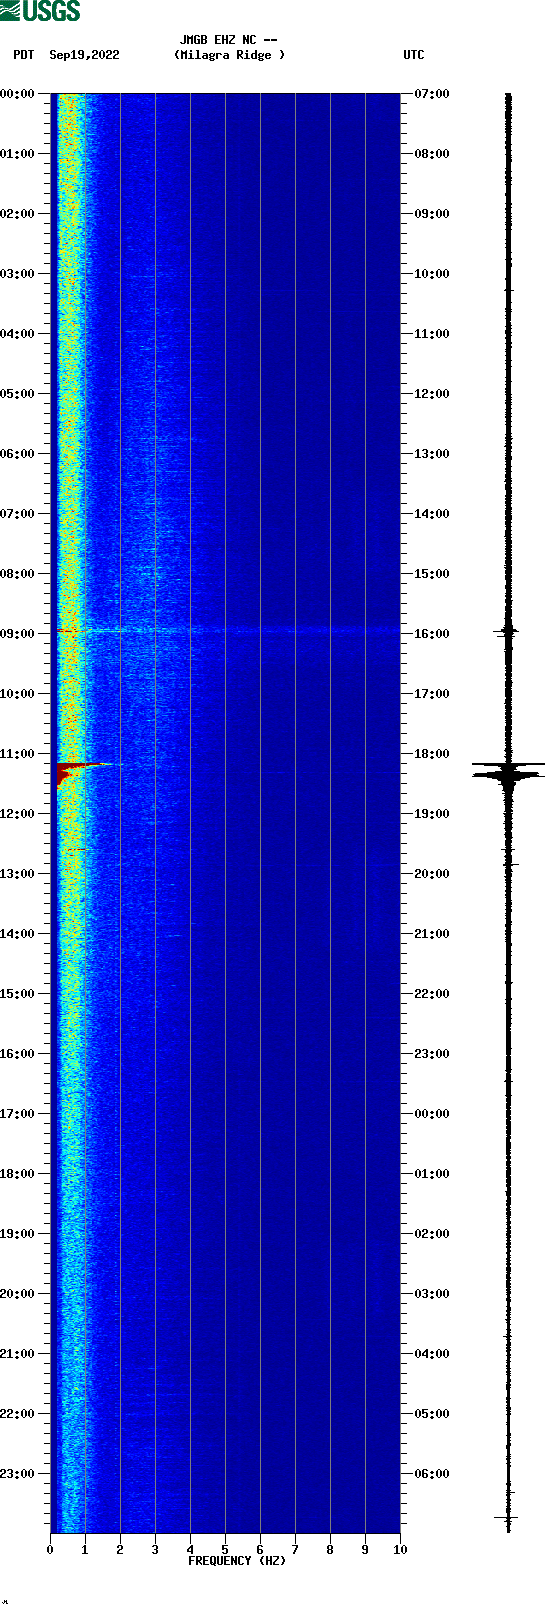This screenshot has width=552, height=1613.
Task: Click 10:00 on the right UTC axis
Action: 432,274
